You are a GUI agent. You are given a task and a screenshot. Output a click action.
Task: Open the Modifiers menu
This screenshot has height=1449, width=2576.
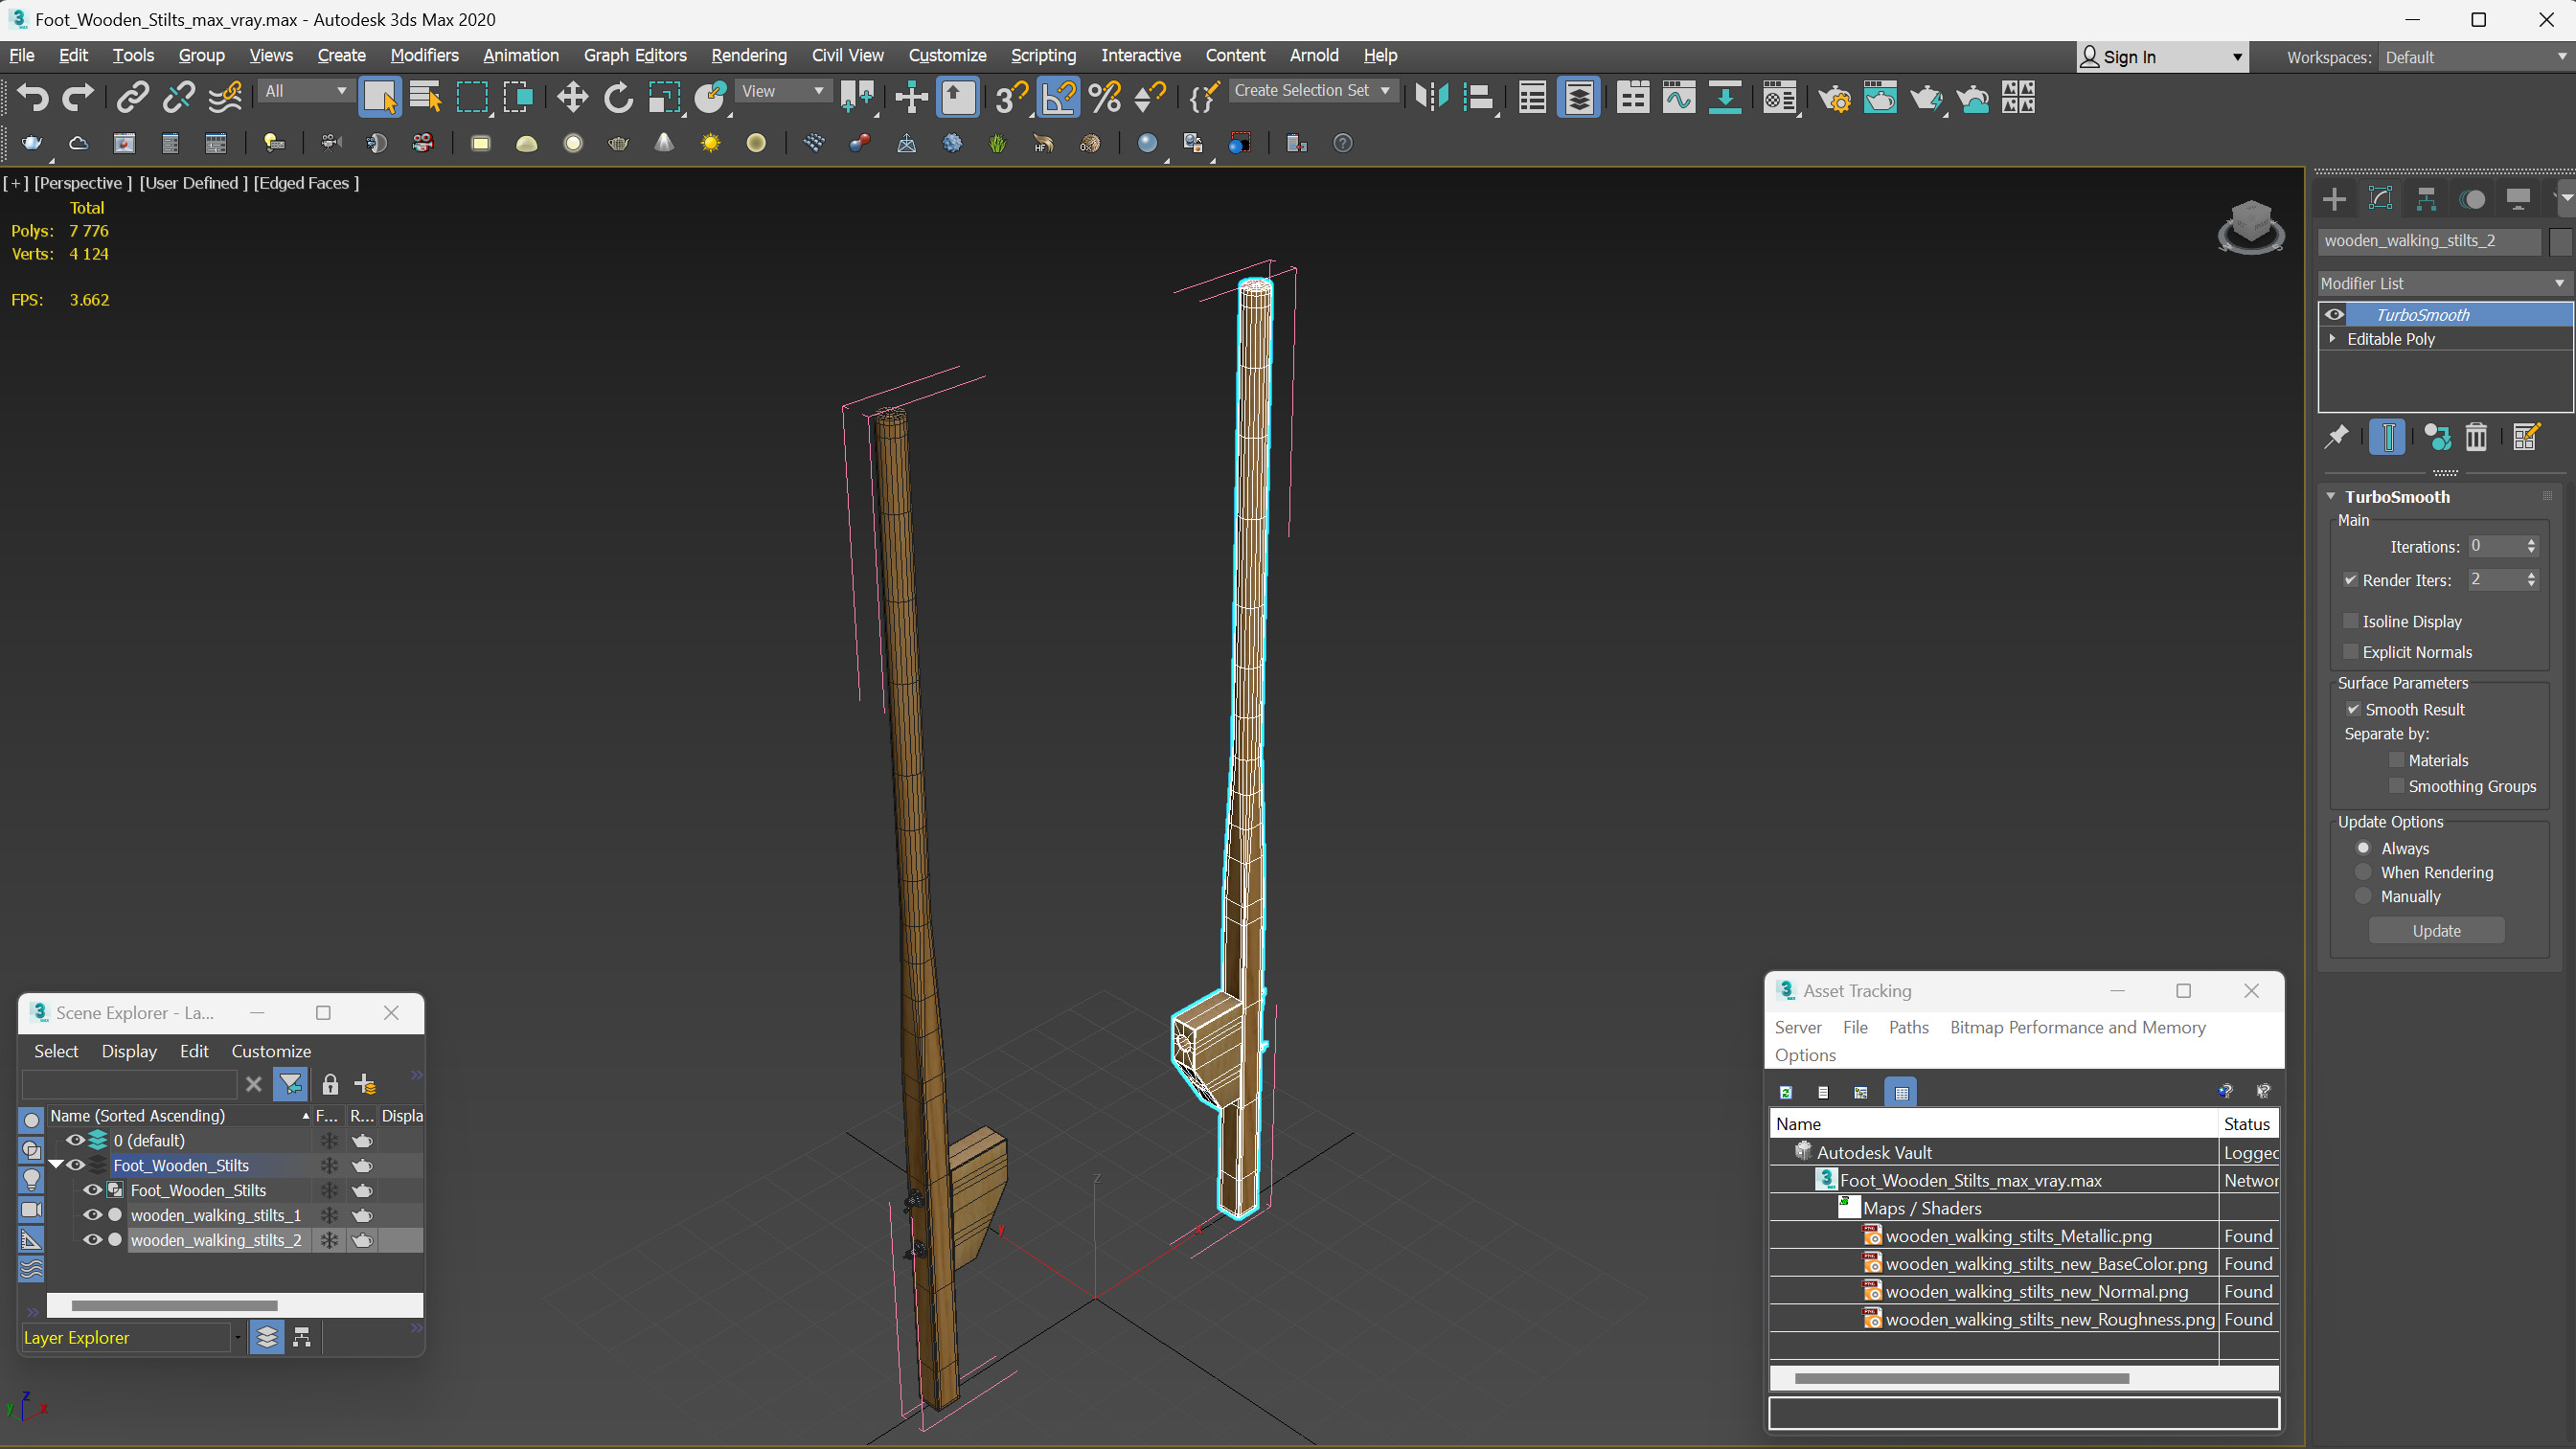click(x=424, y=55)
